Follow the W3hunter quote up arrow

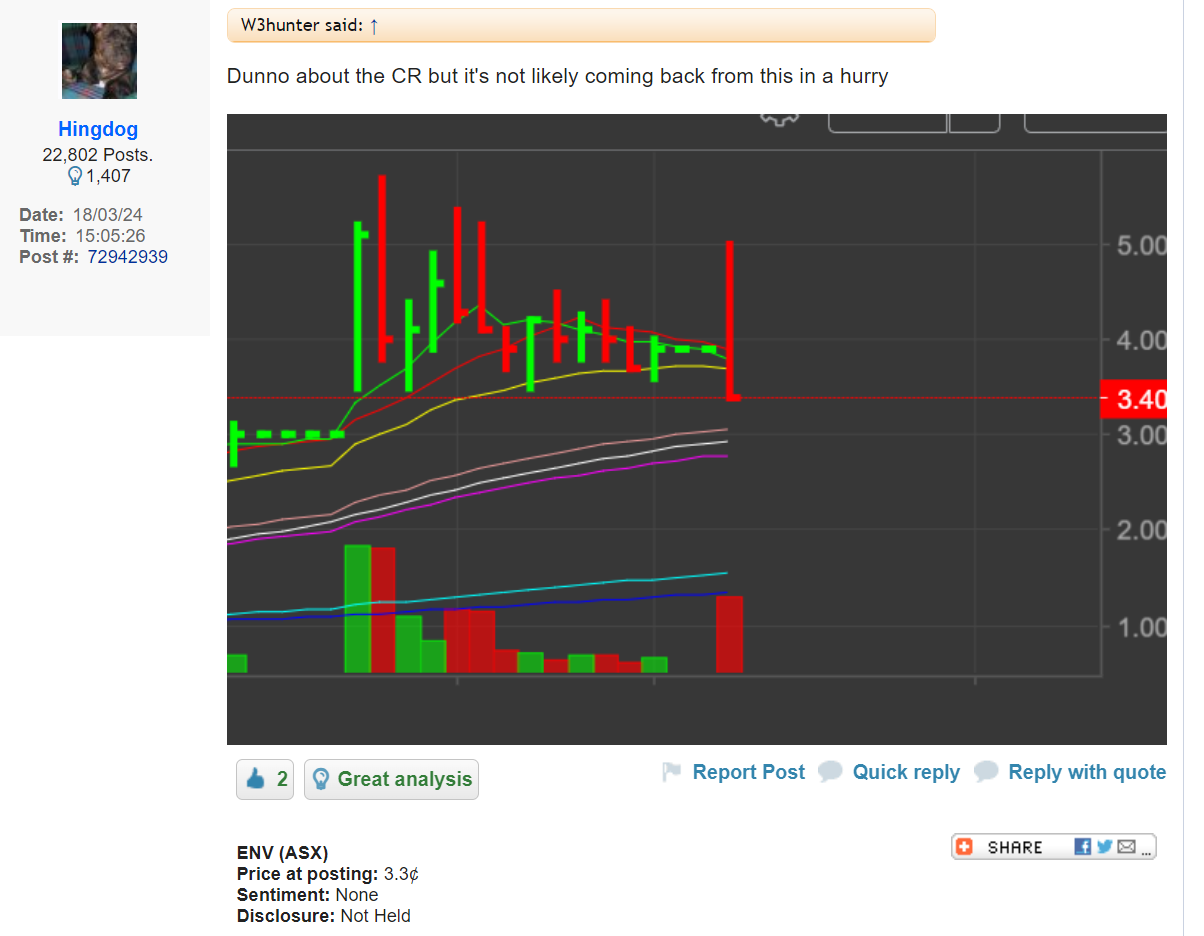click(x=374, y=26)
